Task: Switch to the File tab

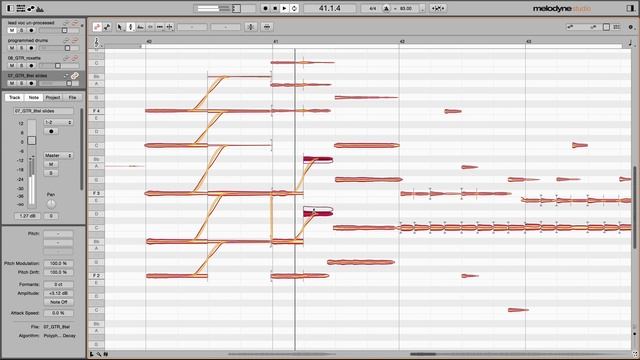Action: 72,97
